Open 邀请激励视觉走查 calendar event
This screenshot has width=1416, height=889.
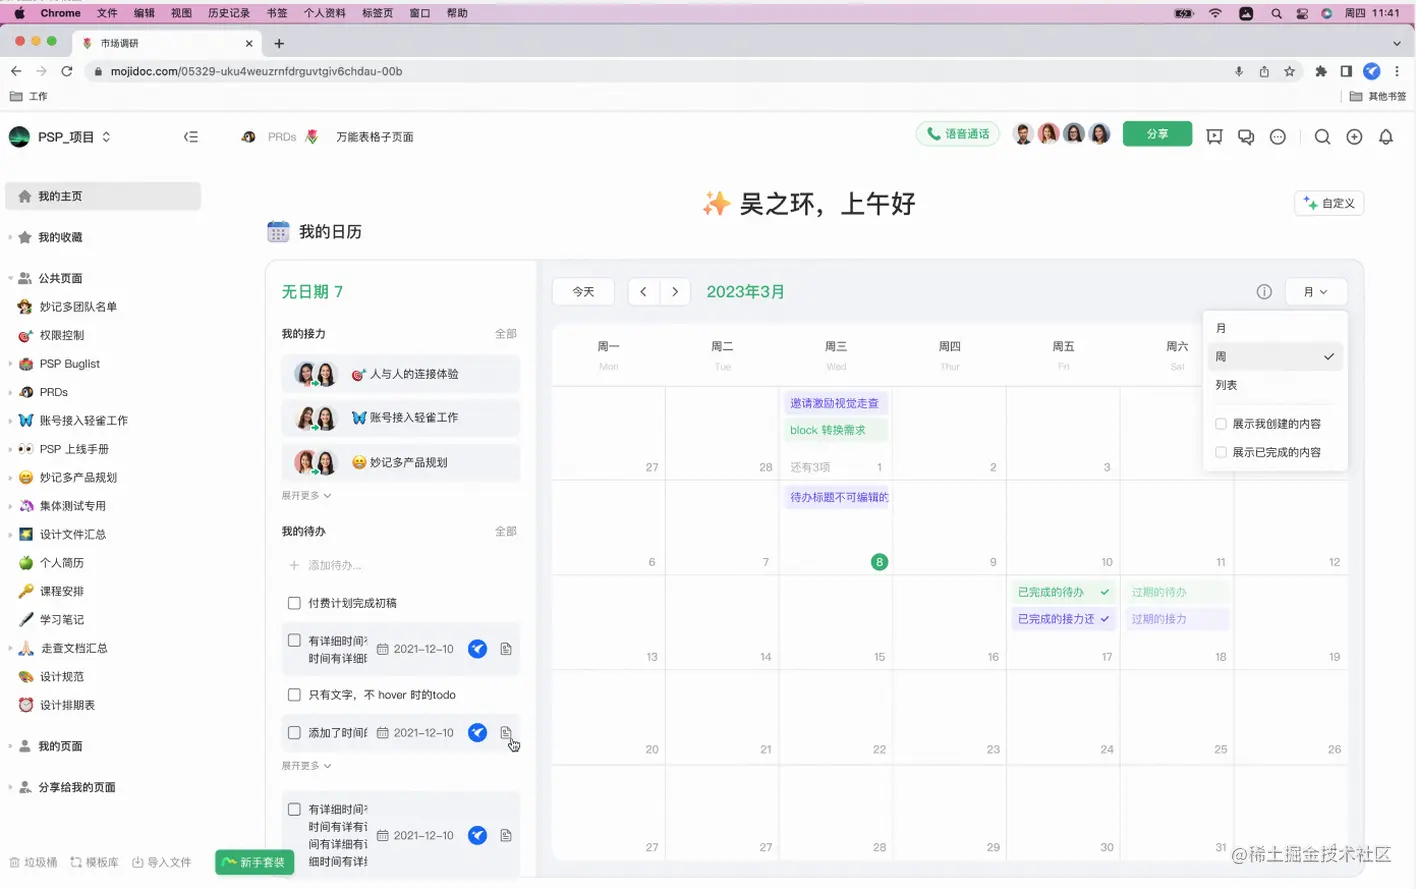(x=835, y=403)
